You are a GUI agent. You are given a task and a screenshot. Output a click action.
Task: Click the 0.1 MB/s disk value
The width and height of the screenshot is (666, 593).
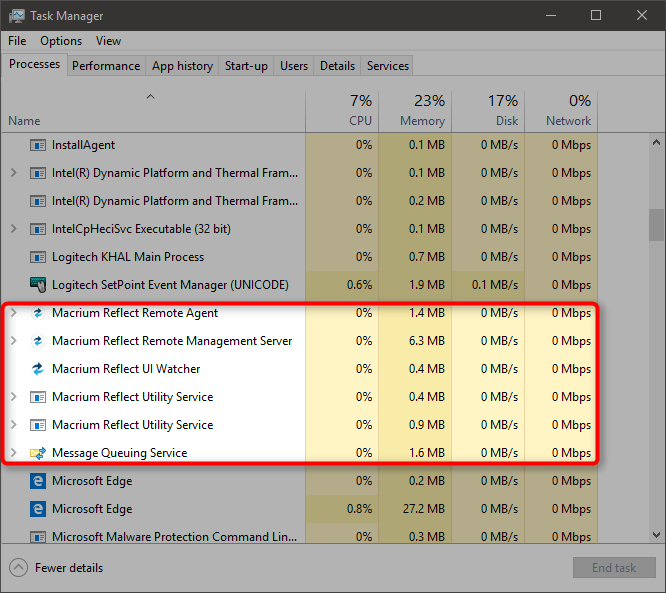[x=495, y=285]
